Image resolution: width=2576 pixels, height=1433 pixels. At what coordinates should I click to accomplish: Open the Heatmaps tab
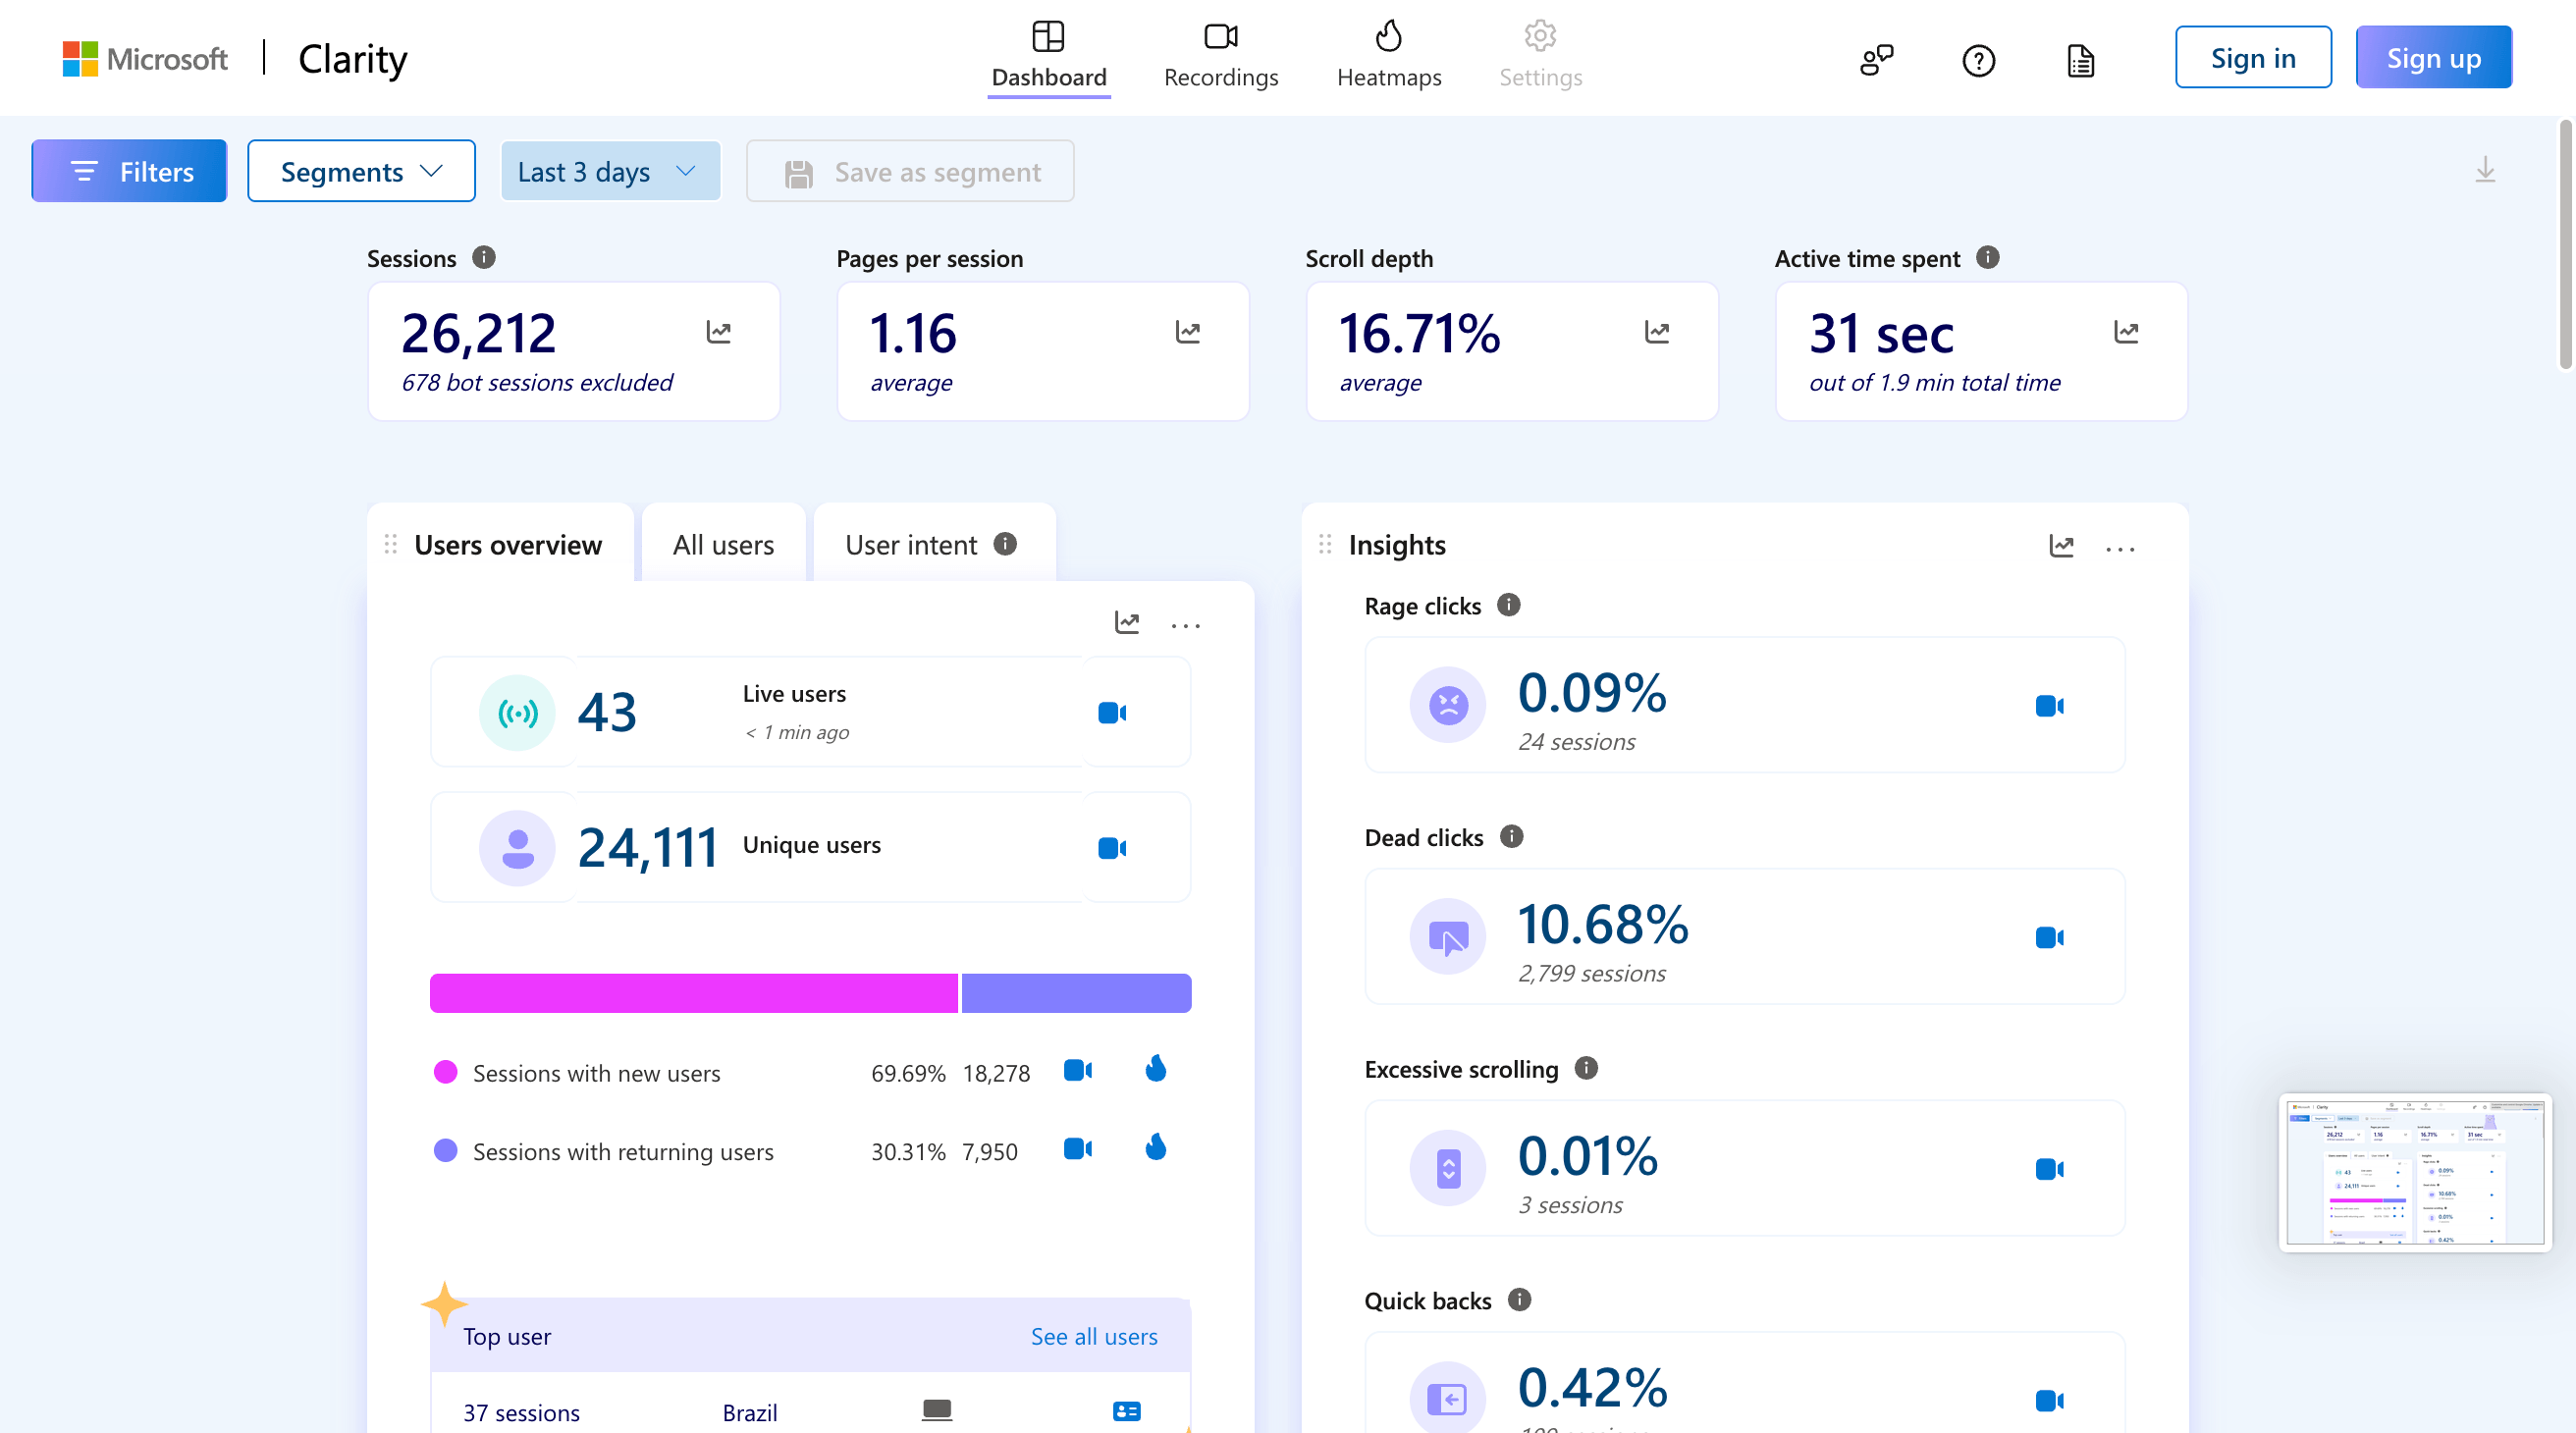(1389, 57)
